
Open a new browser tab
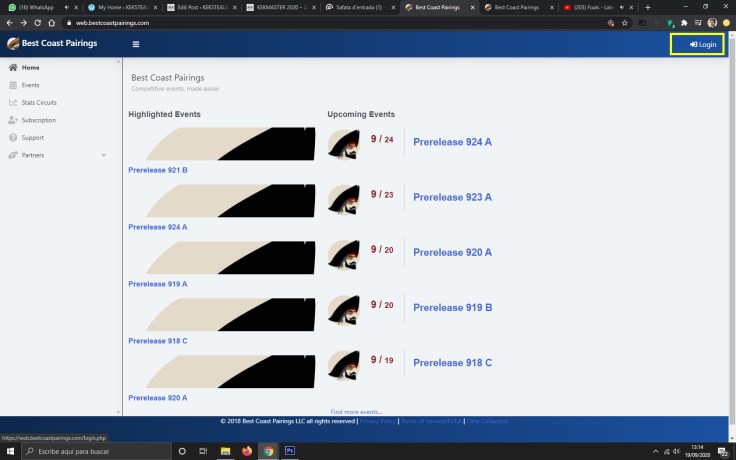pos(648,7)
